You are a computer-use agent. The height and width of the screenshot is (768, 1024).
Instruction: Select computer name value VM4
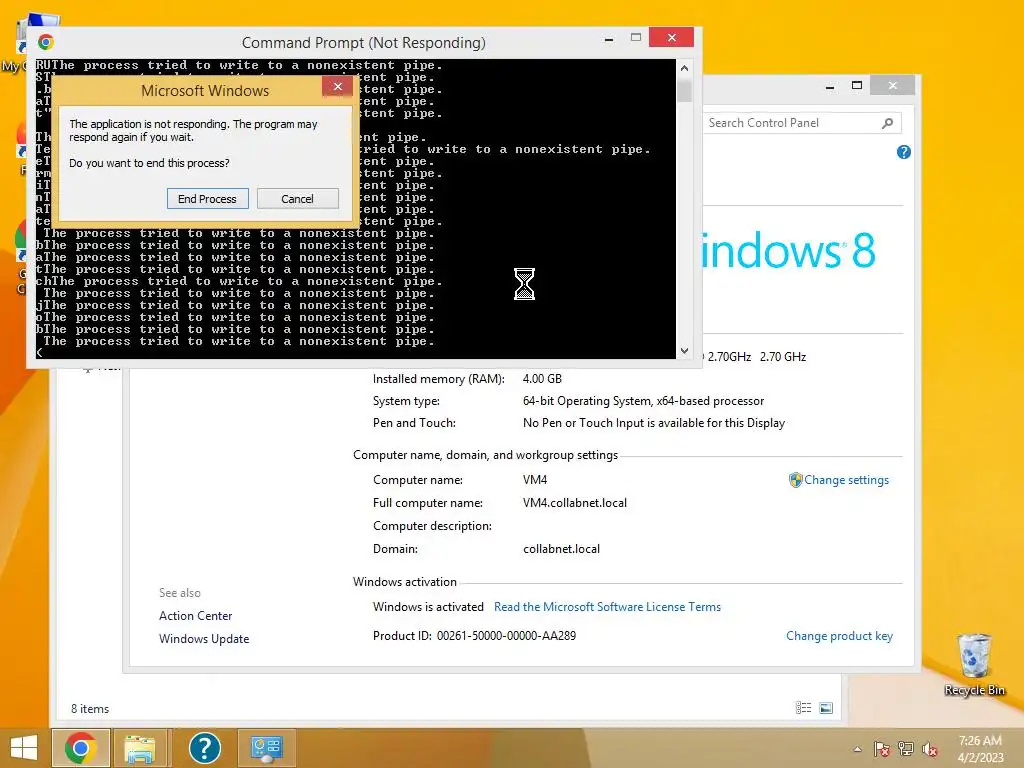coord(535,480)
